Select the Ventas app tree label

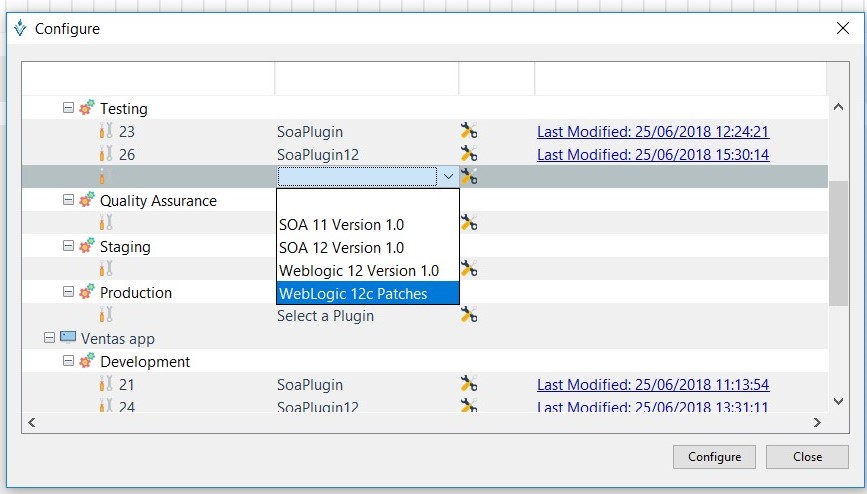coord(118,339)
